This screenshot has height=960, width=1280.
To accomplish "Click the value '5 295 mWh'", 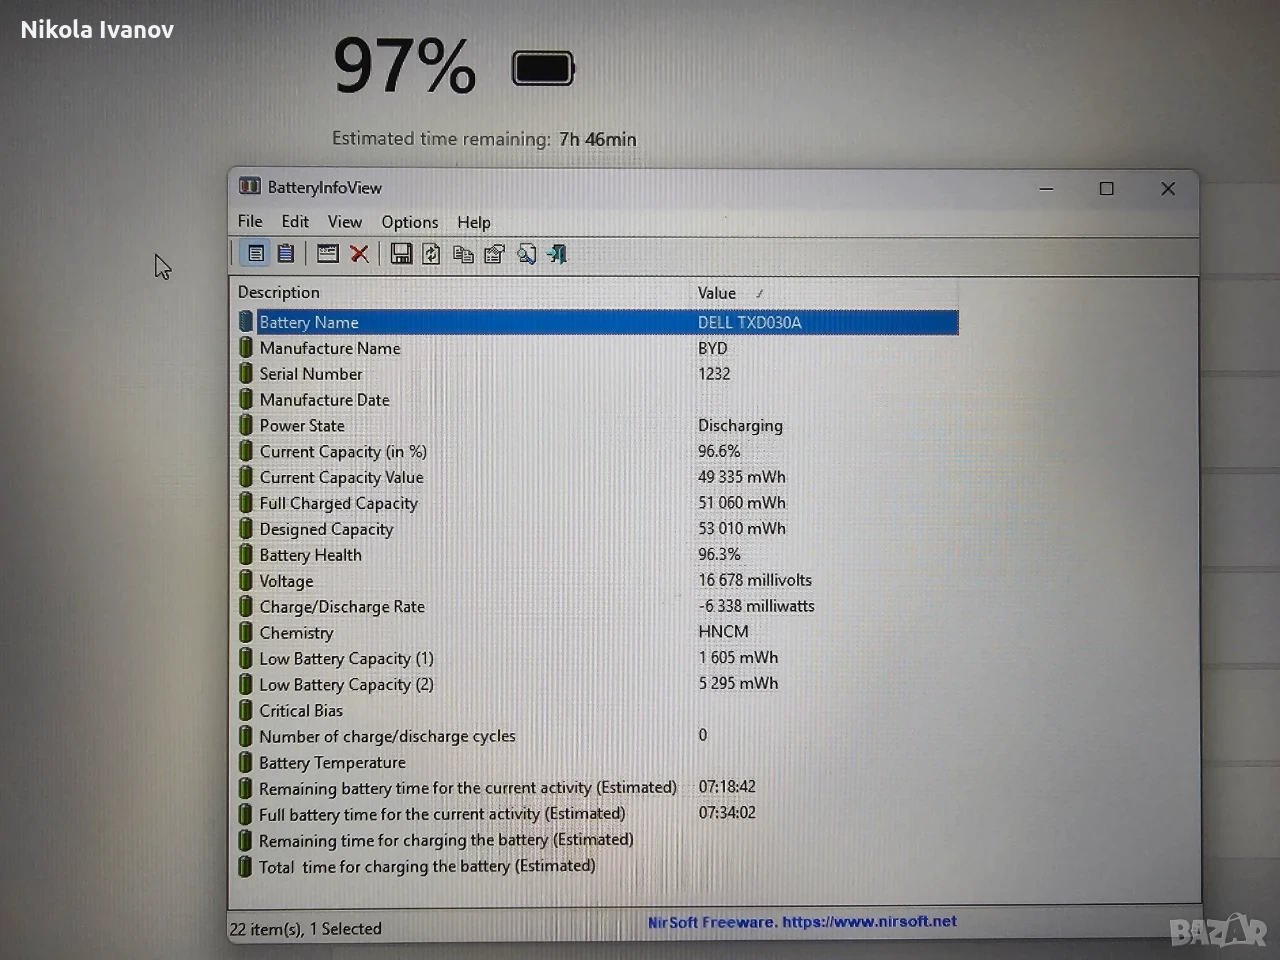I will pyautogui.click(x=738, y=683).
